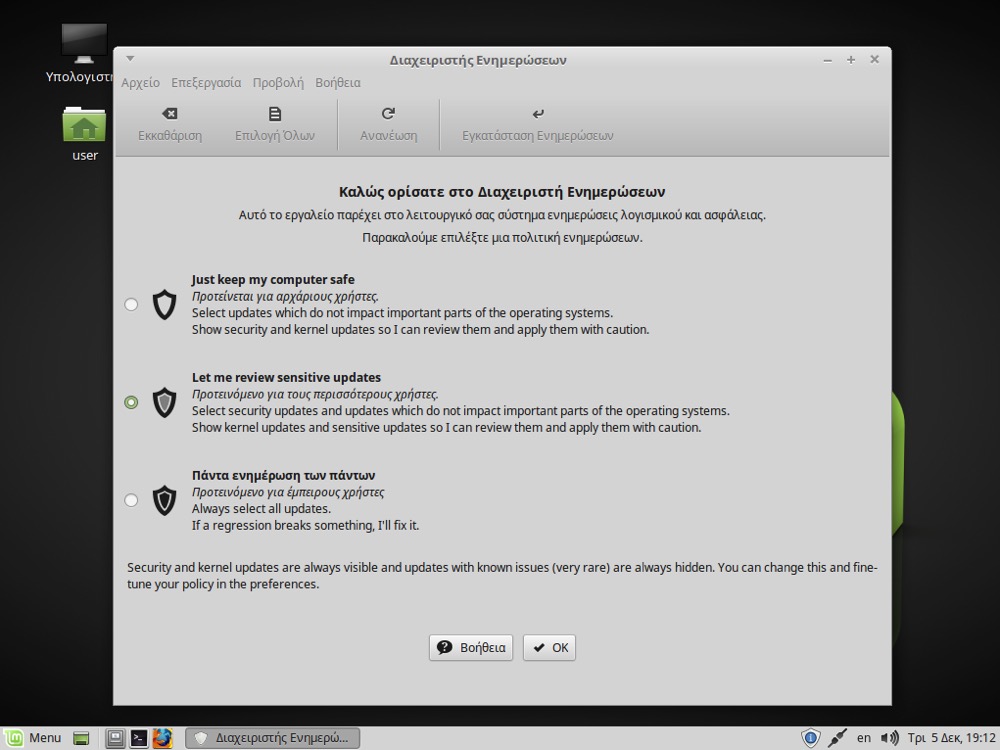Click the OK button
This screenshot has width=1000, height=750.
pyautogui.click(x=550, y=647)
